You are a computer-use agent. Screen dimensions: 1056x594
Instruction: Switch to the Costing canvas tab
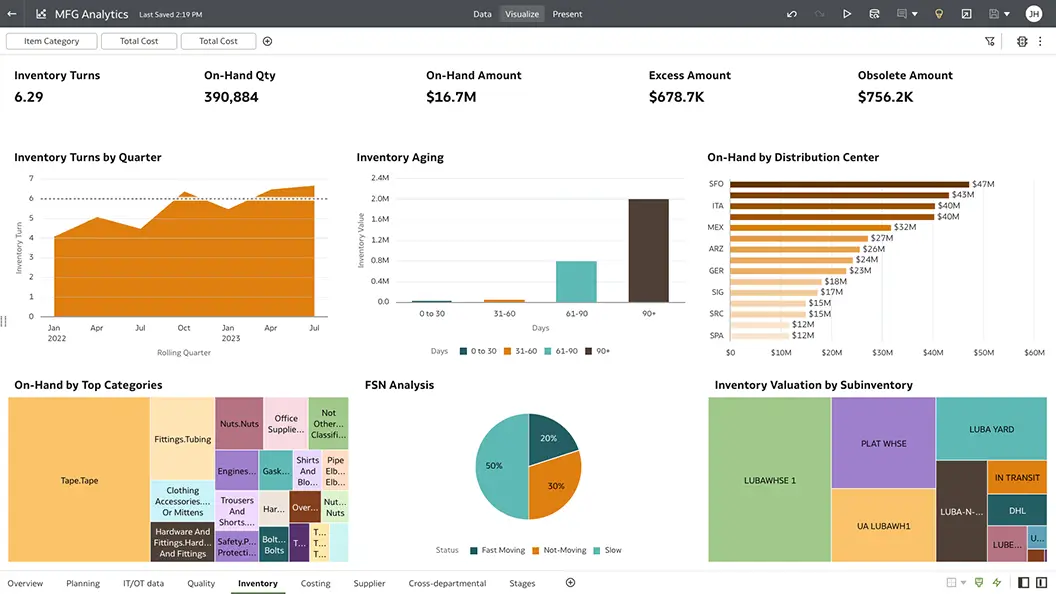click(315, 583)
